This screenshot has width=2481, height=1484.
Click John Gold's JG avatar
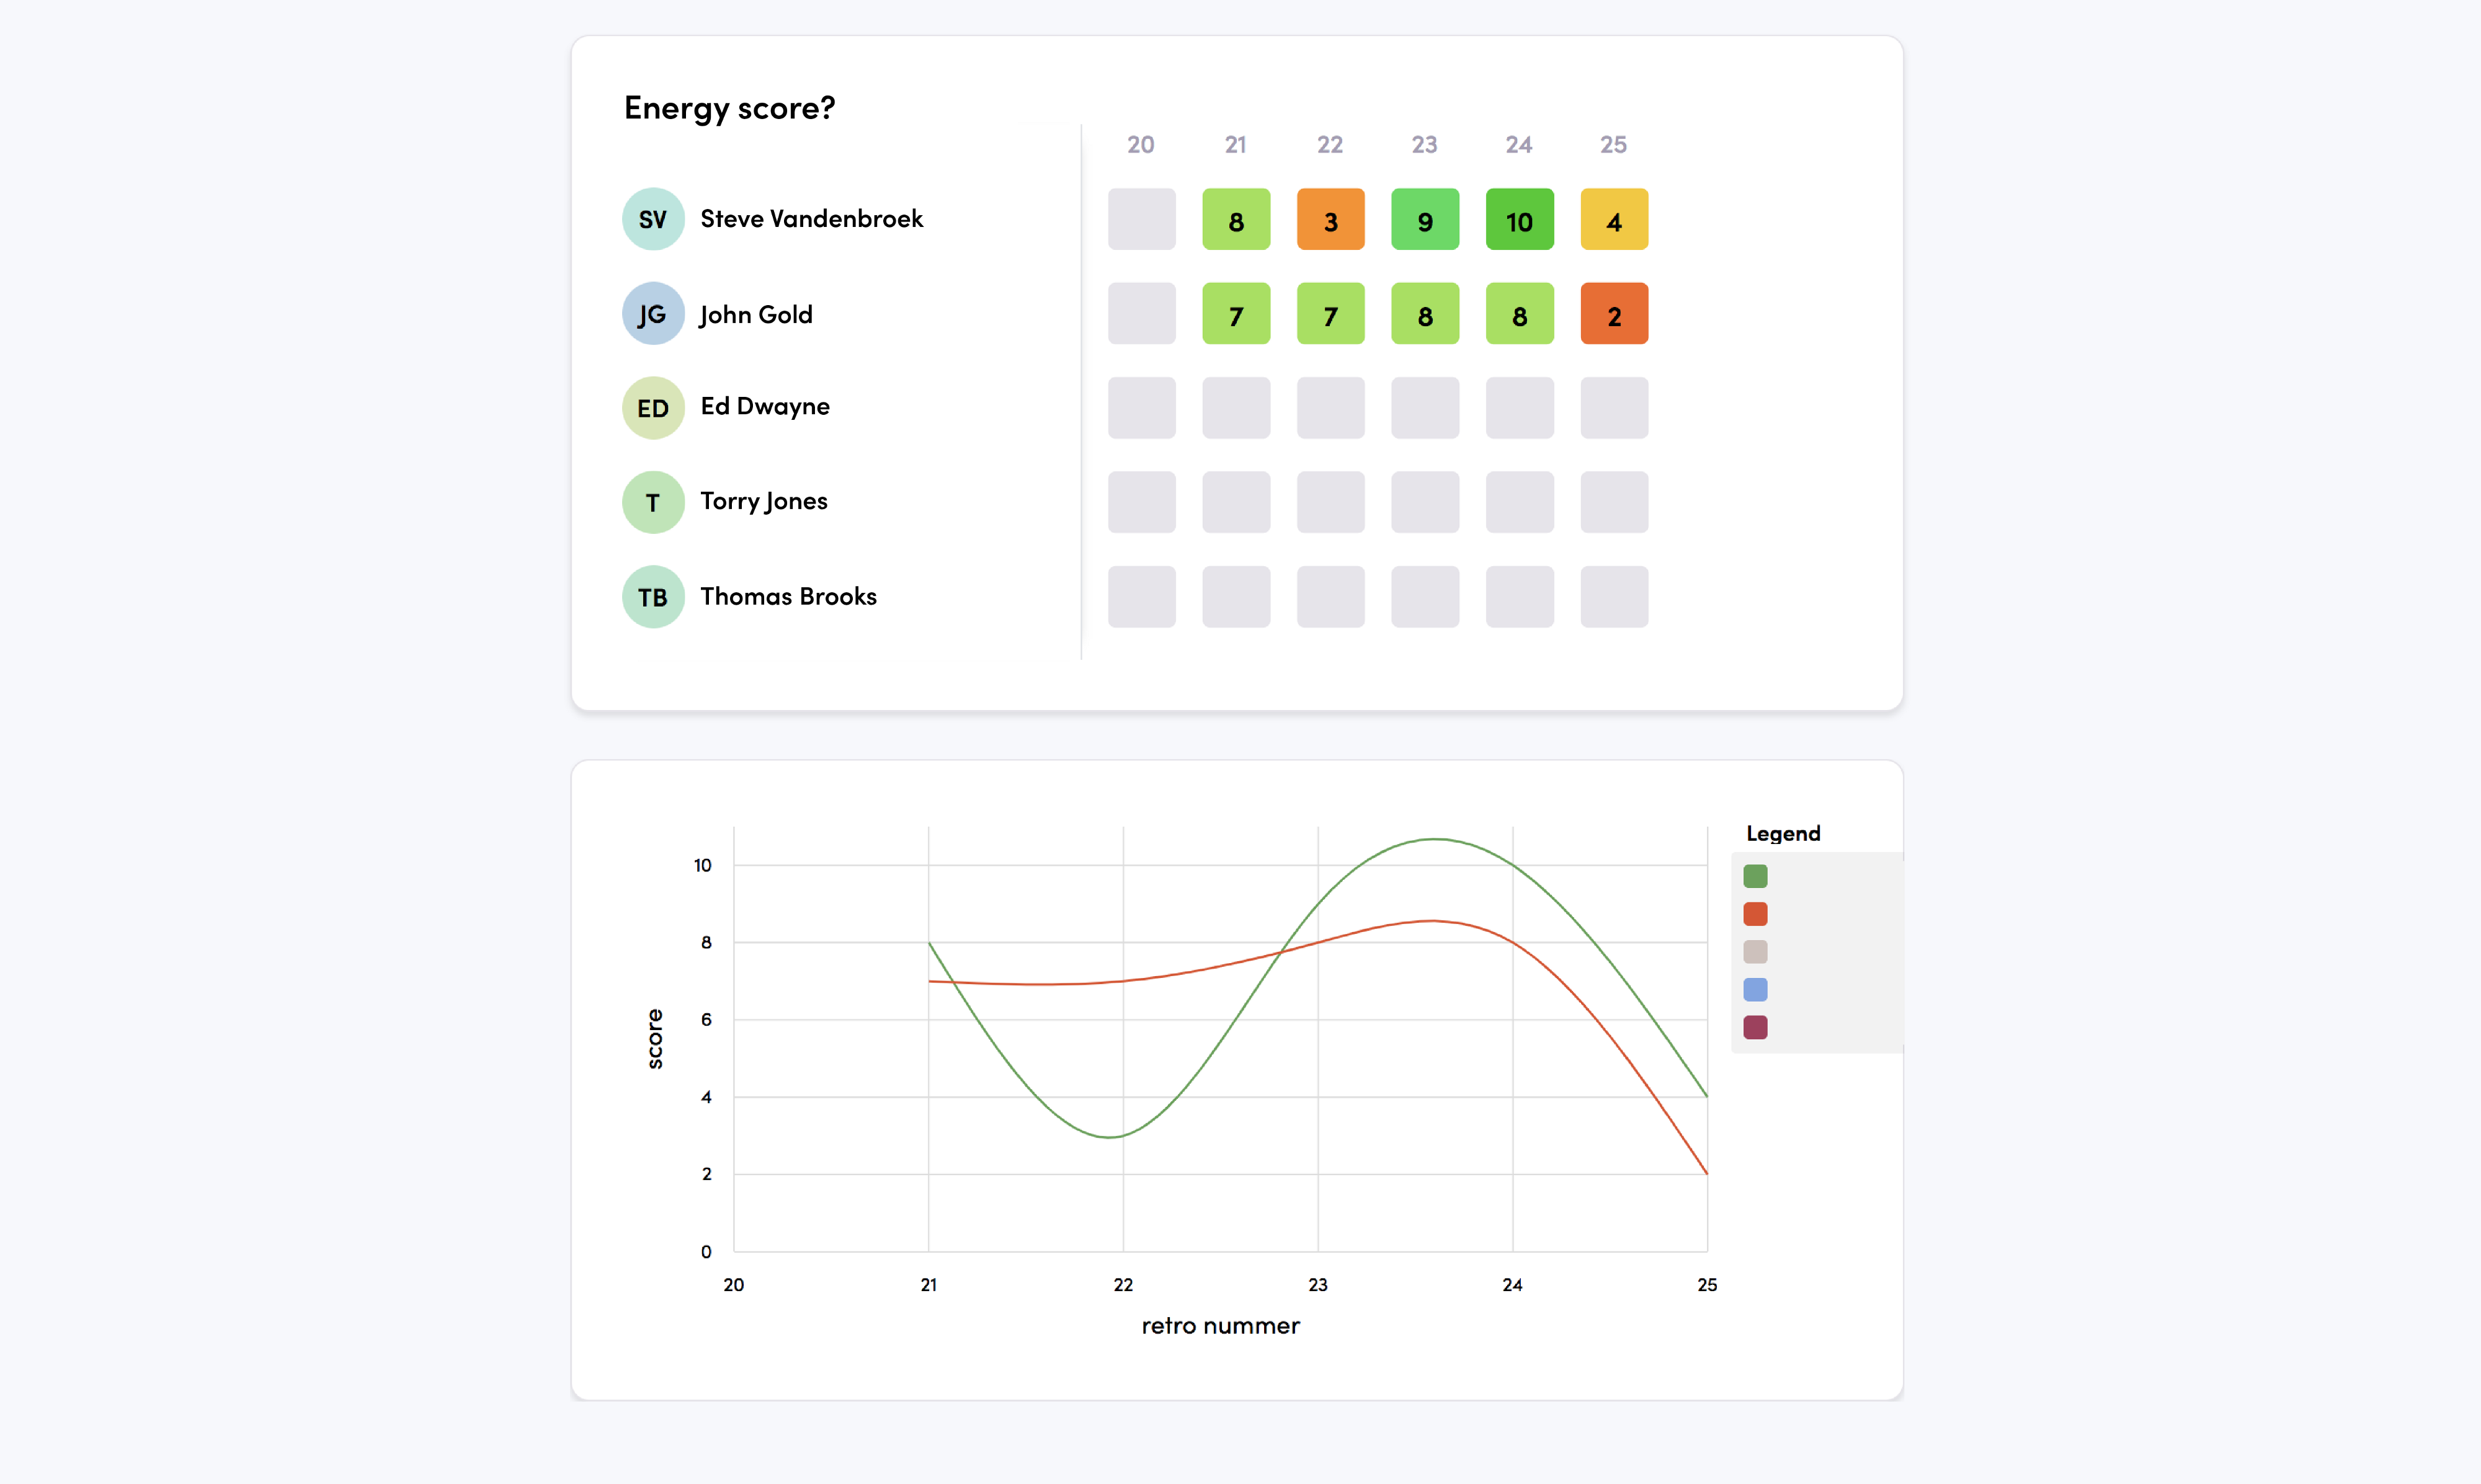[653, 313]
